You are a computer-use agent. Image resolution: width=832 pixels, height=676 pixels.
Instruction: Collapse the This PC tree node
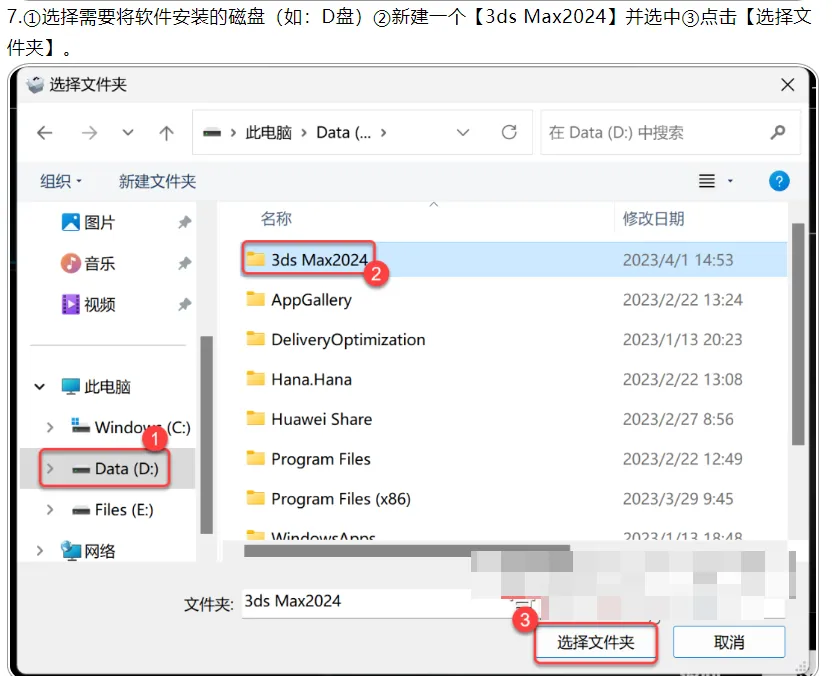click(x=40, y=387)
